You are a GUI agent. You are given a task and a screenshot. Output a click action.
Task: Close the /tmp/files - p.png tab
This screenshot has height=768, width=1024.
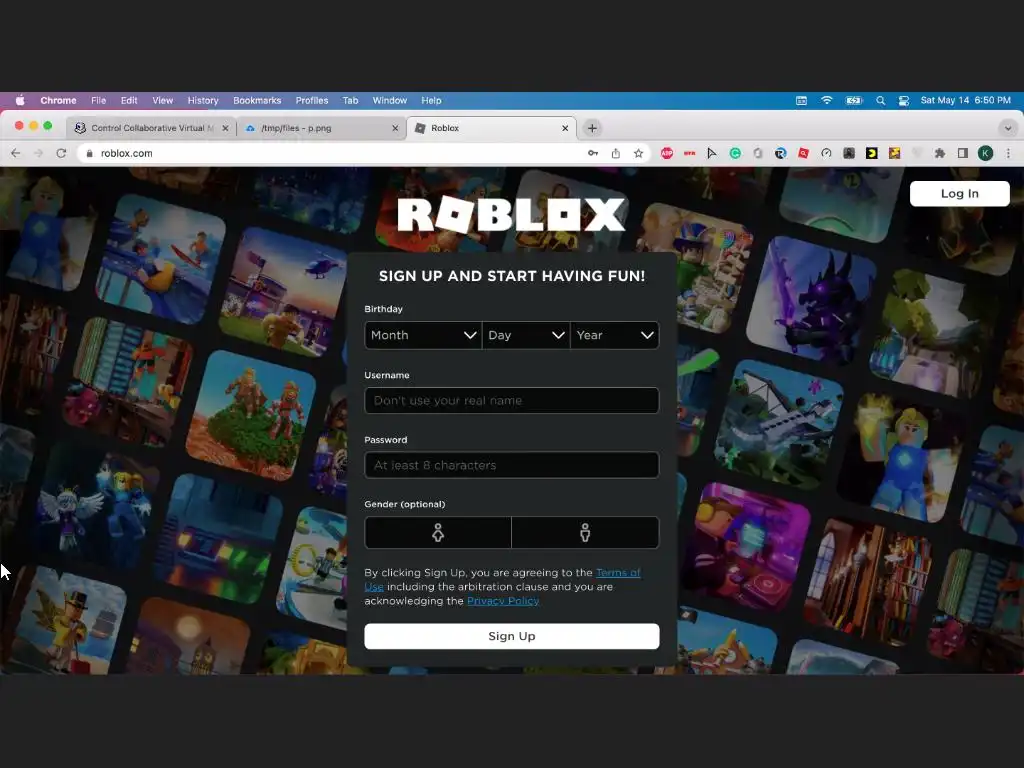tap(395, 128)
